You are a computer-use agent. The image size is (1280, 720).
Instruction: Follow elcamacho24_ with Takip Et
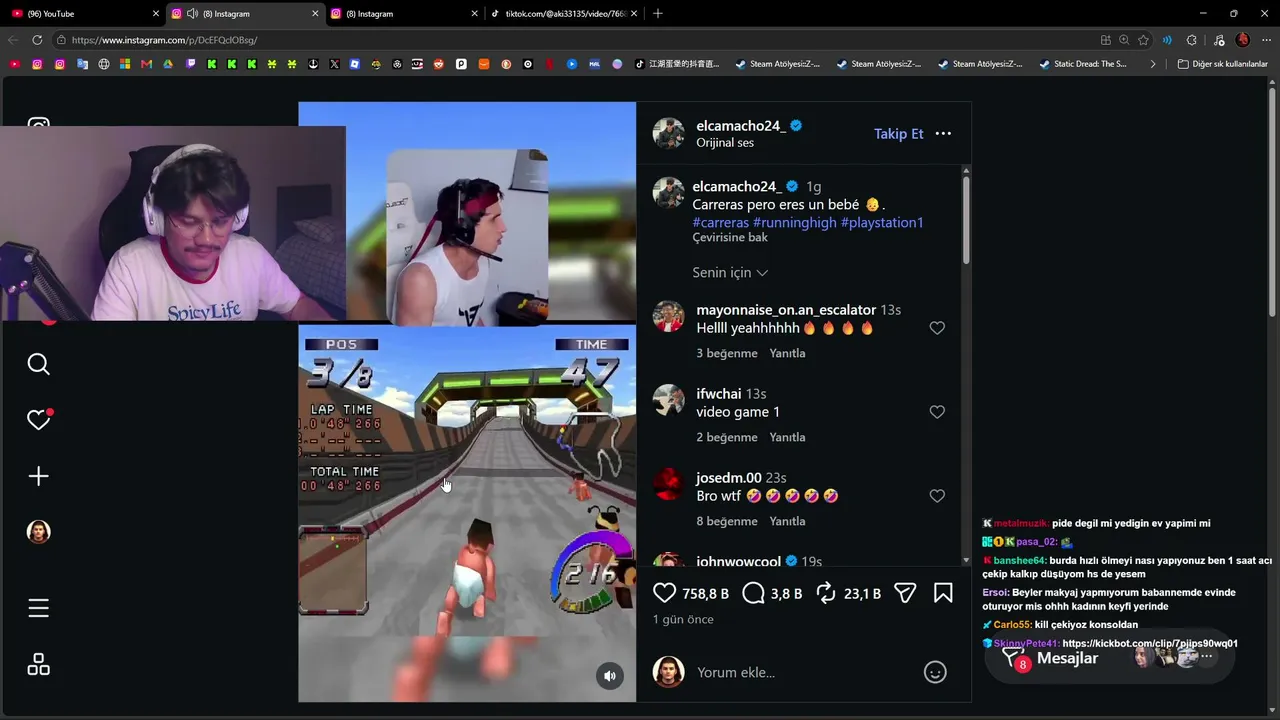pos(899,134)
